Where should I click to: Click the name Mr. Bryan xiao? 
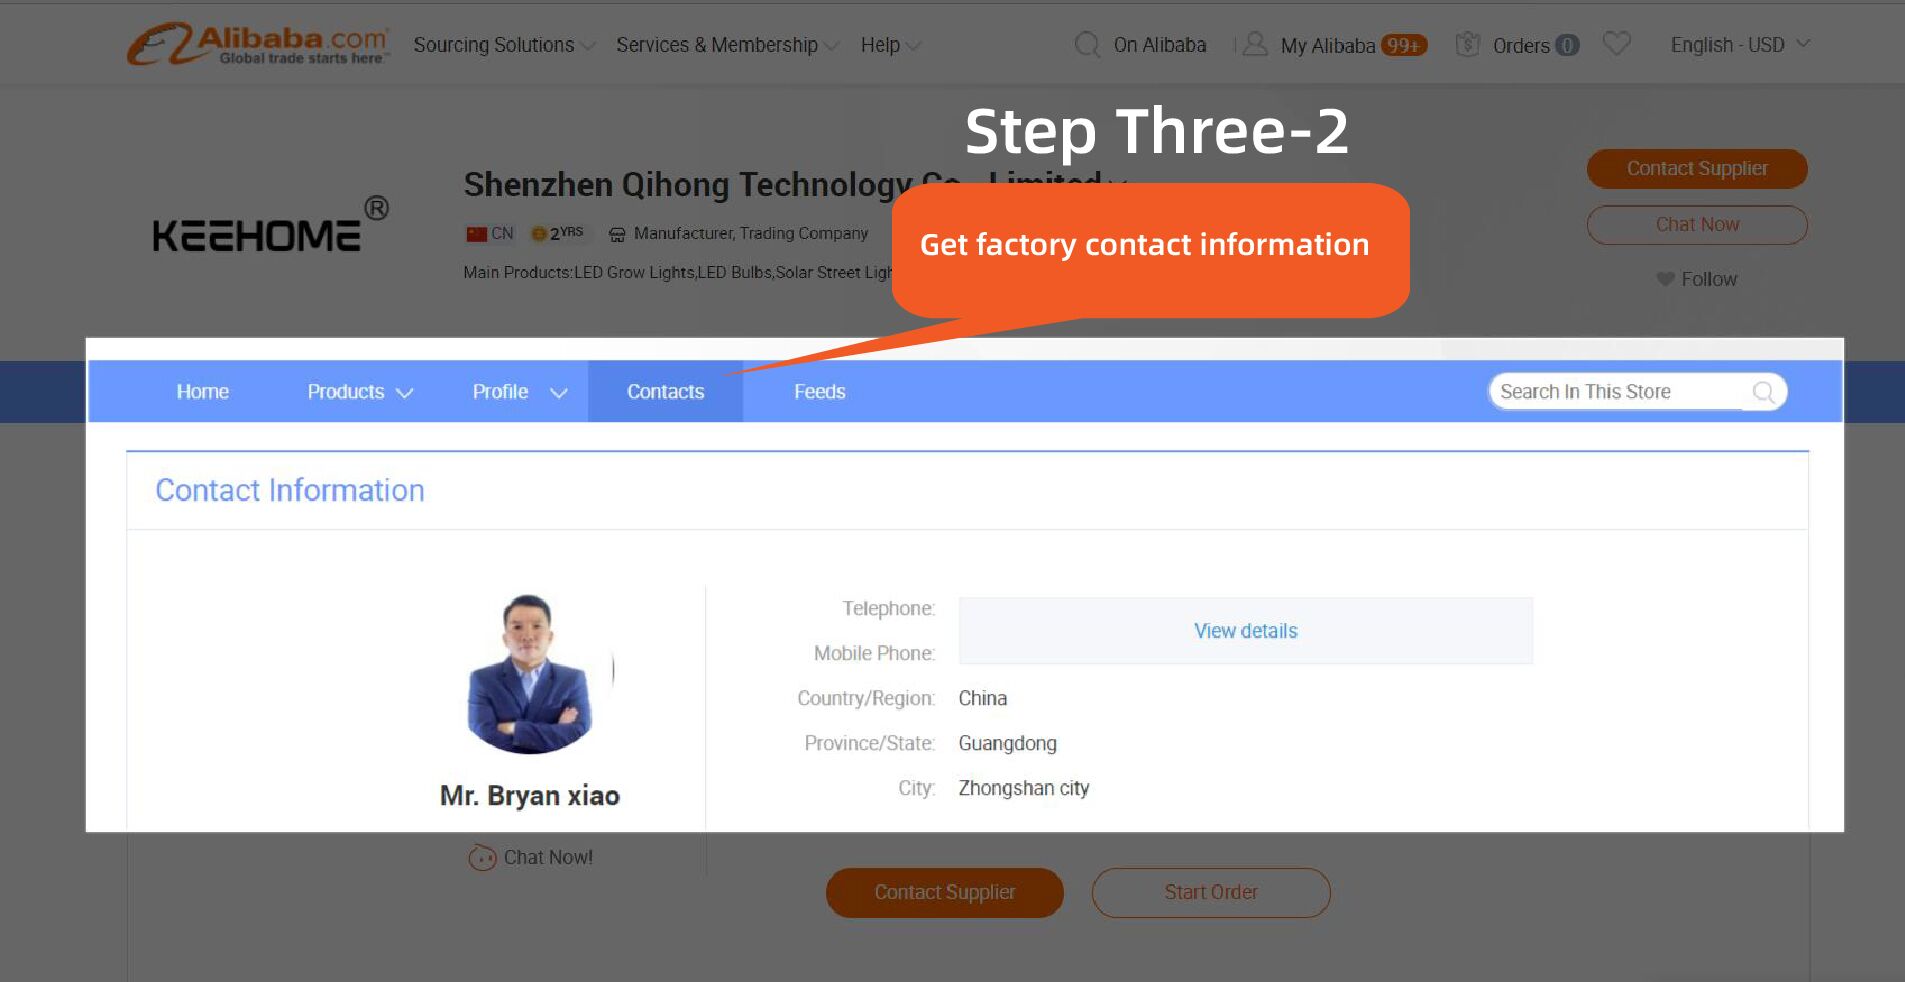pyautogui.click(x=530, y=796)
